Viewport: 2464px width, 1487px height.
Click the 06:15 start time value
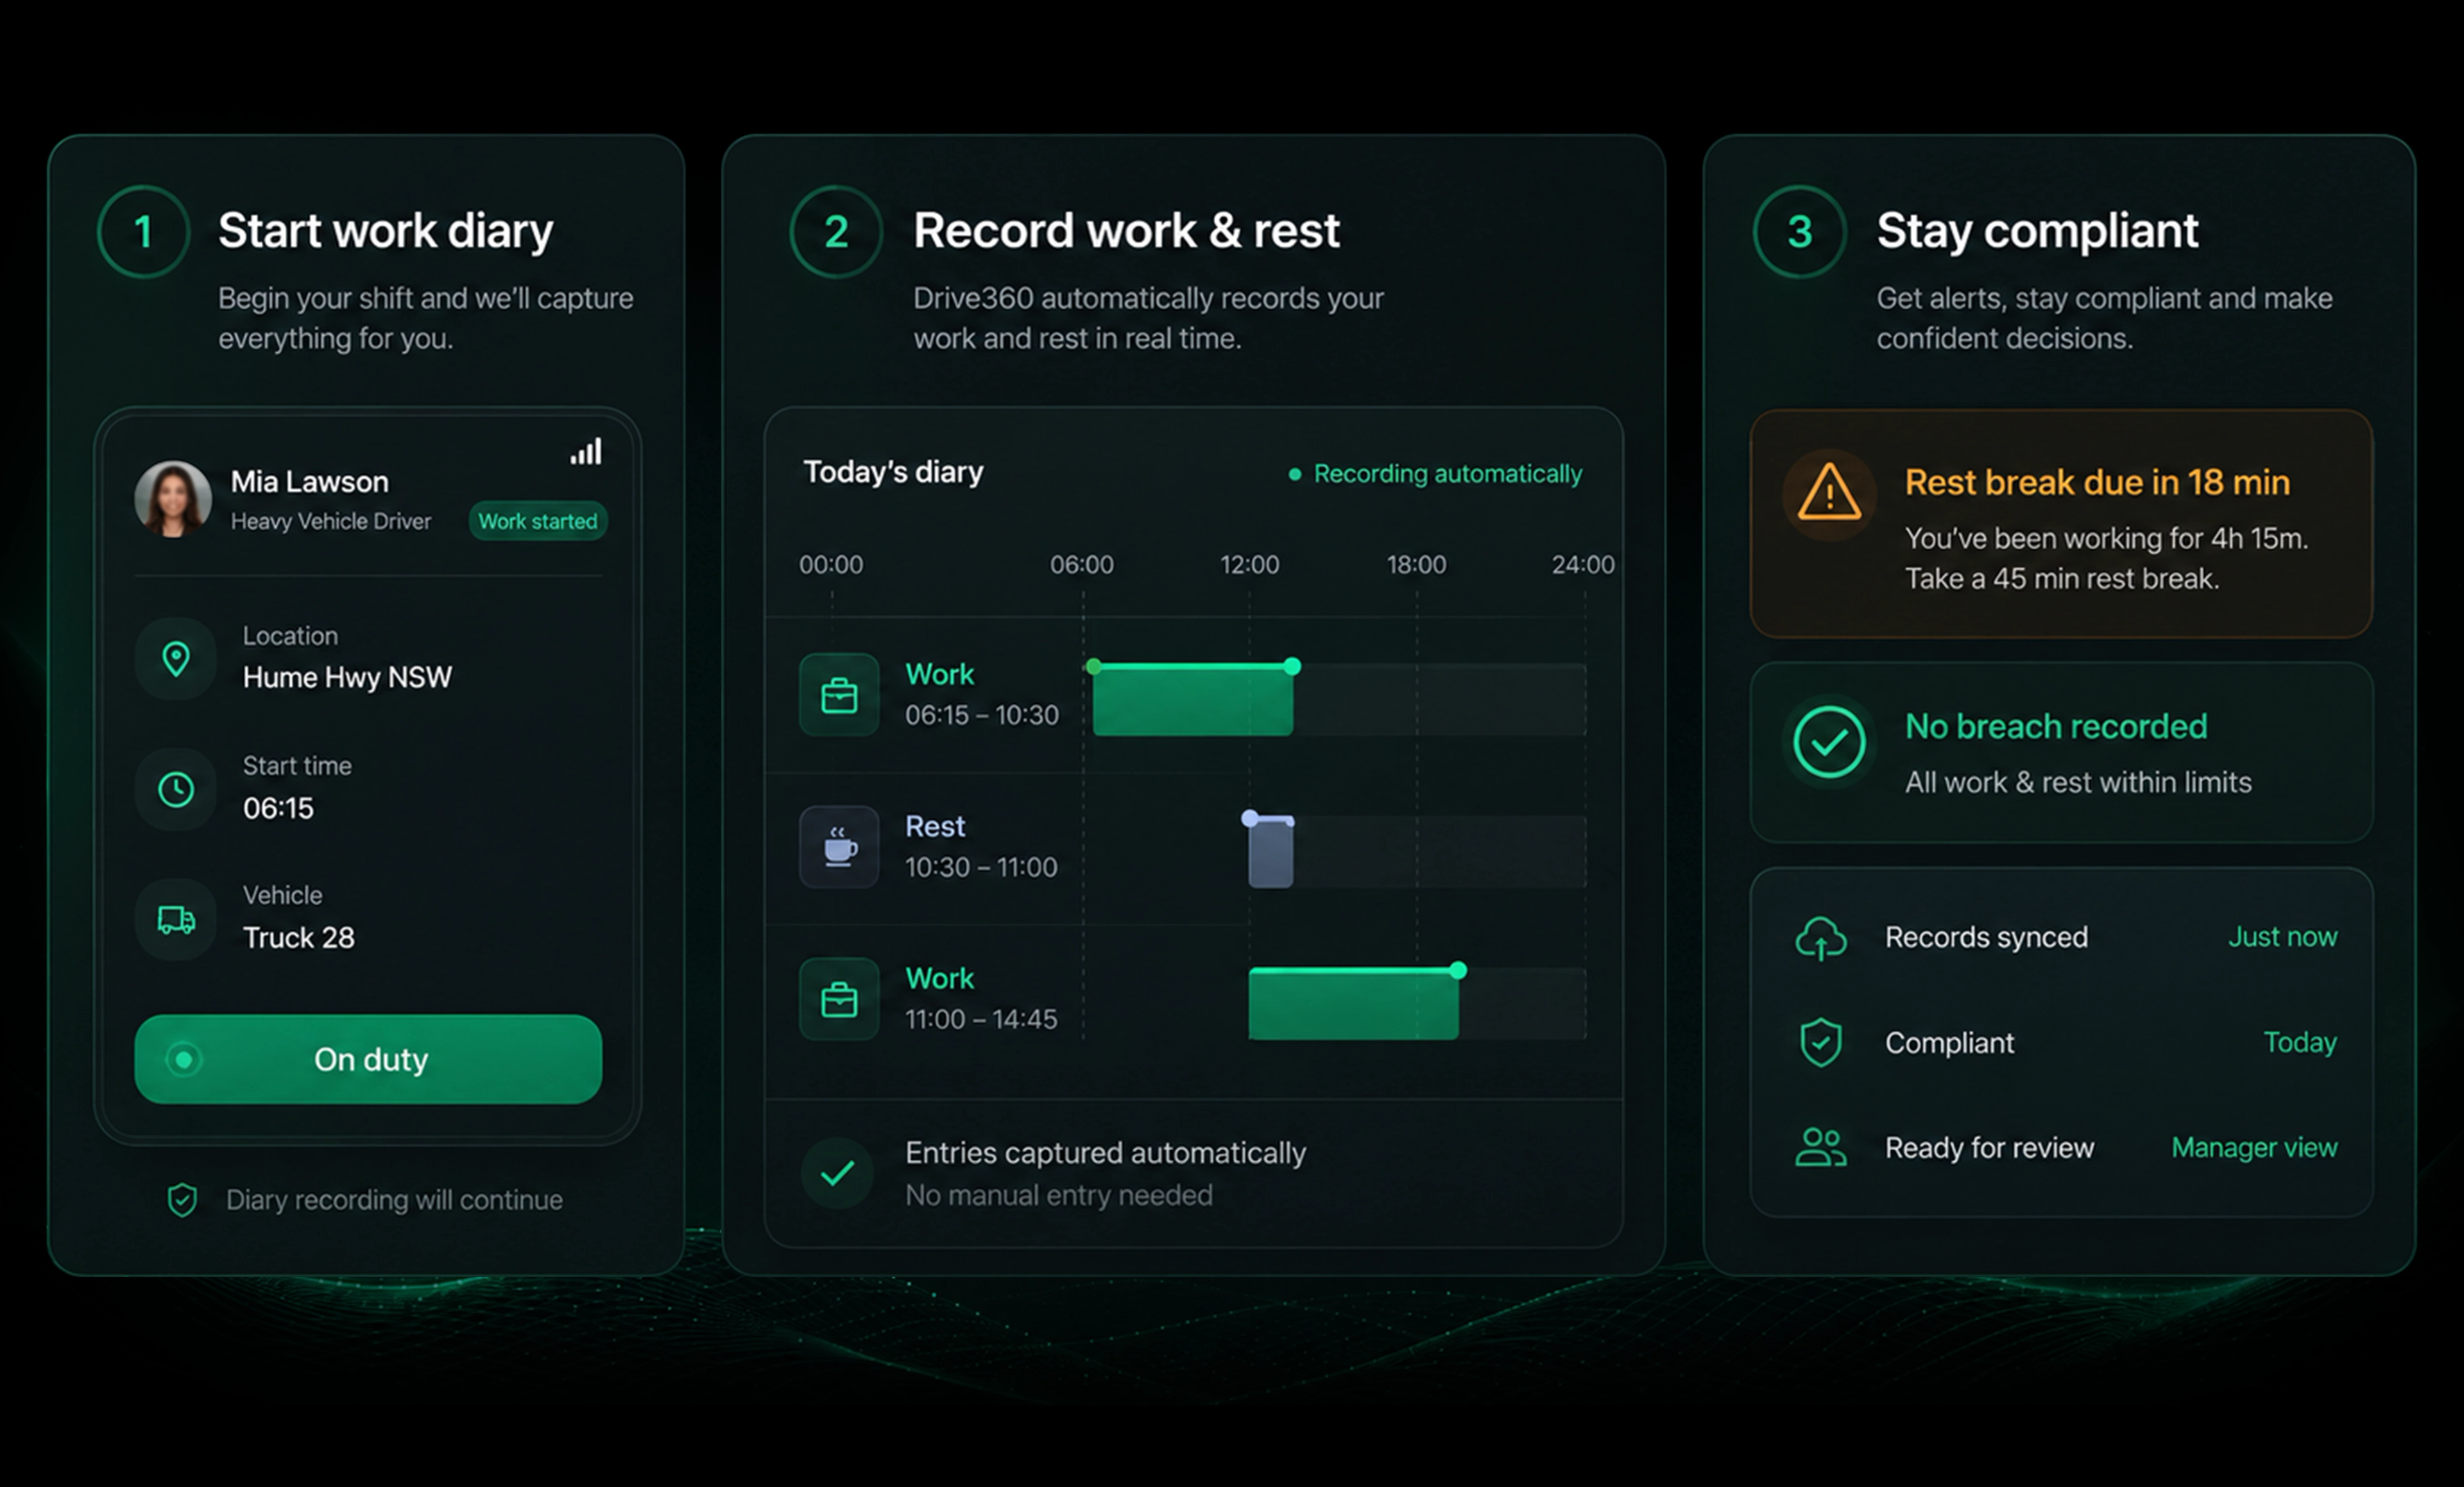click(278, 808)
